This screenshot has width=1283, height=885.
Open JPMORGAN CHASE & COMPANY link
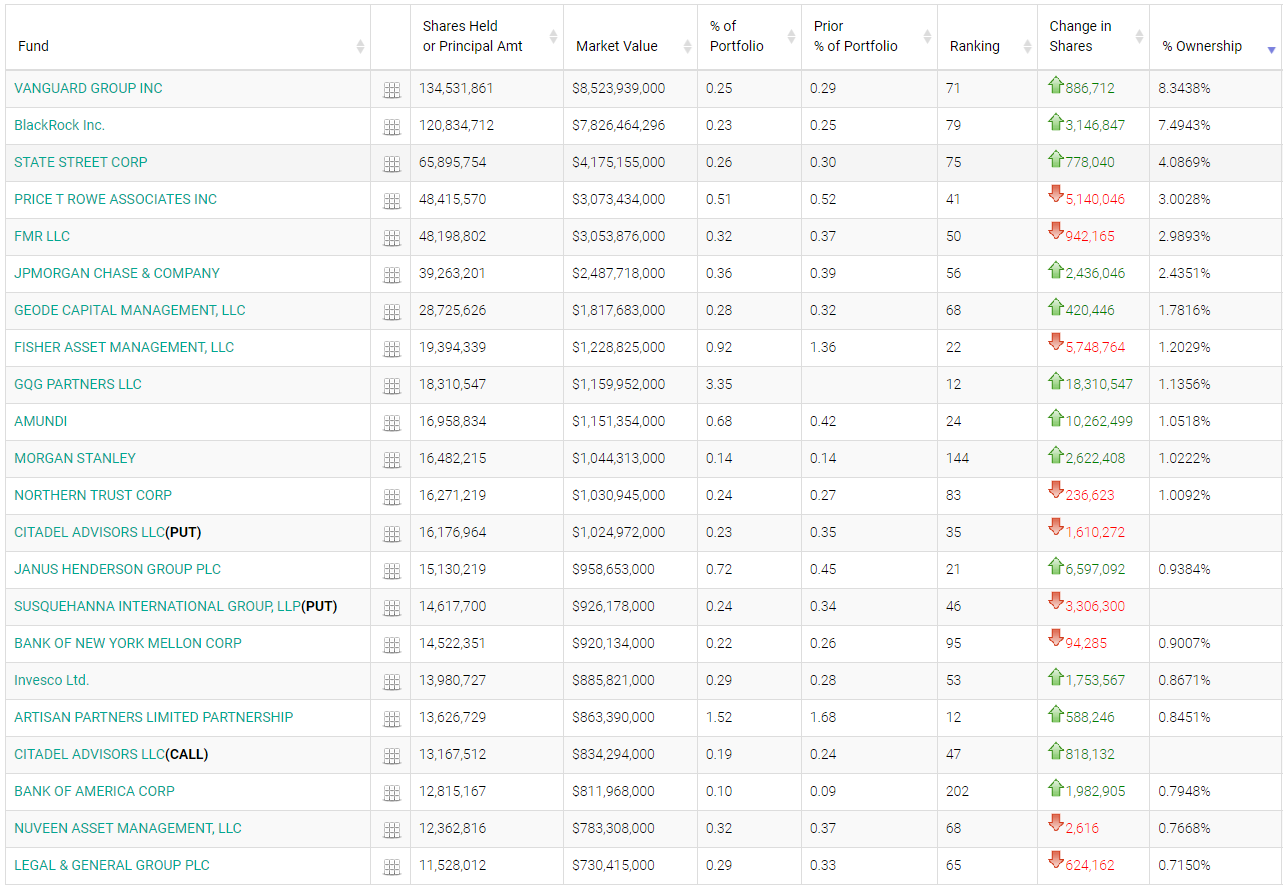pyautogui.click(x=117, y=273)
